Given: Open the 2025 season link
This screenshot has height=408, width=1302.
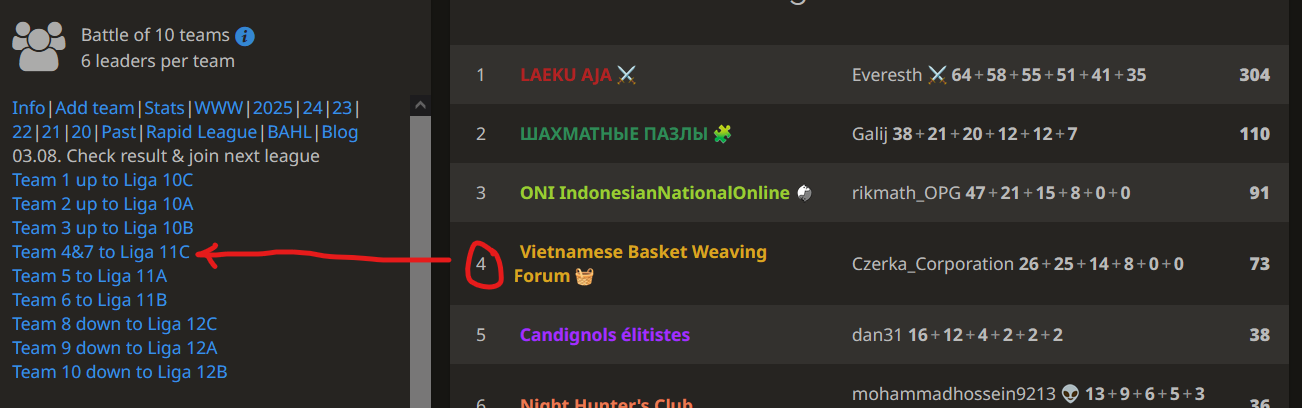Looking at the screenshot, I should tap(274, 108).
